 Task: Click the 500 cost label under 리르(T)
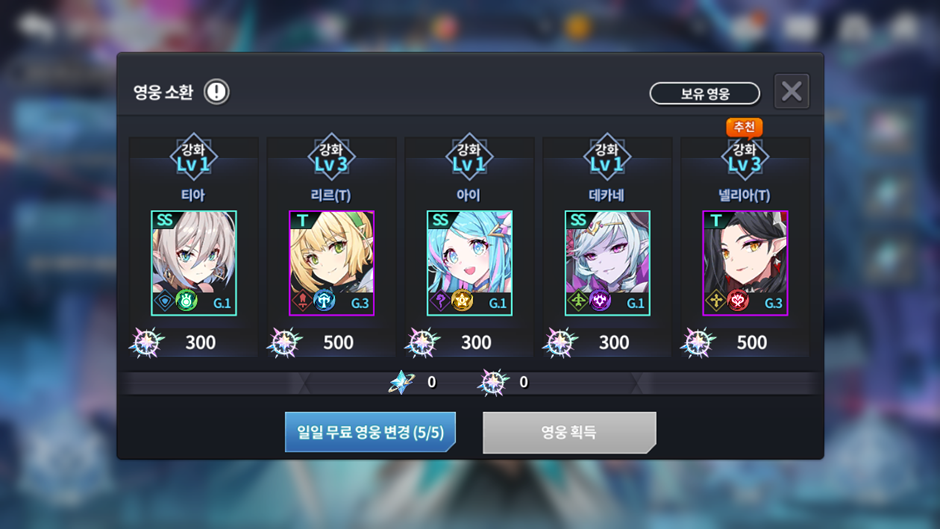339,342
